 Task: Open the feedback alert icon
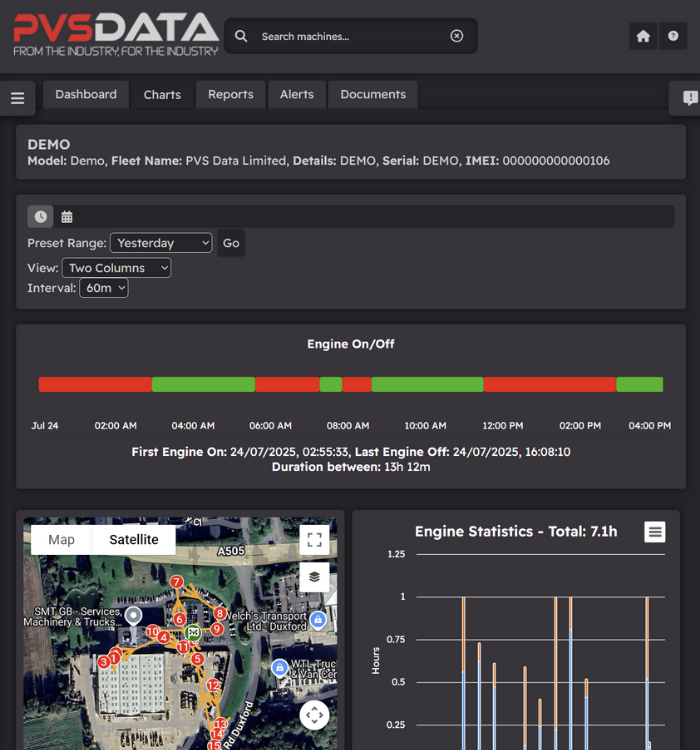[x=689, y=98]
